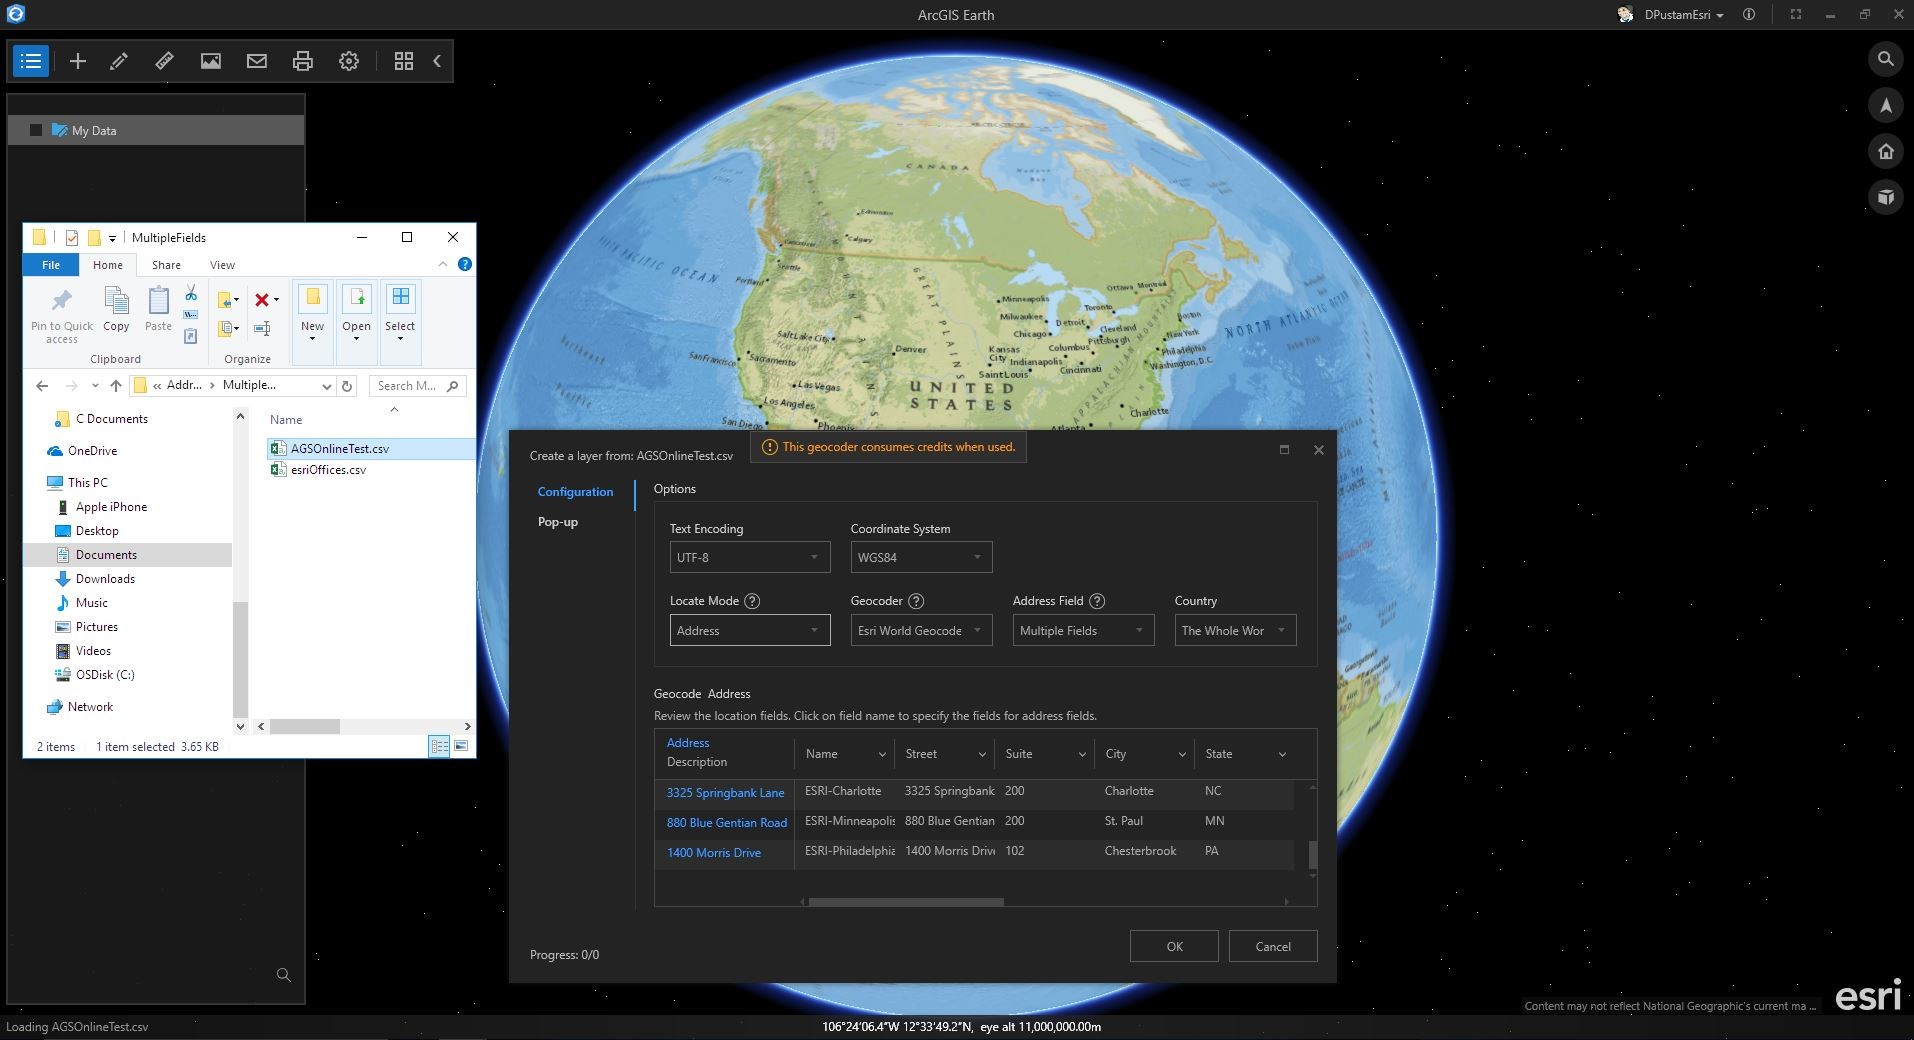Image resolution: width=1914 pixels, height=1040 pixels.
Task: Go up one folder level in Explorer
Action: pyautogui.click(x=116, y=386)
